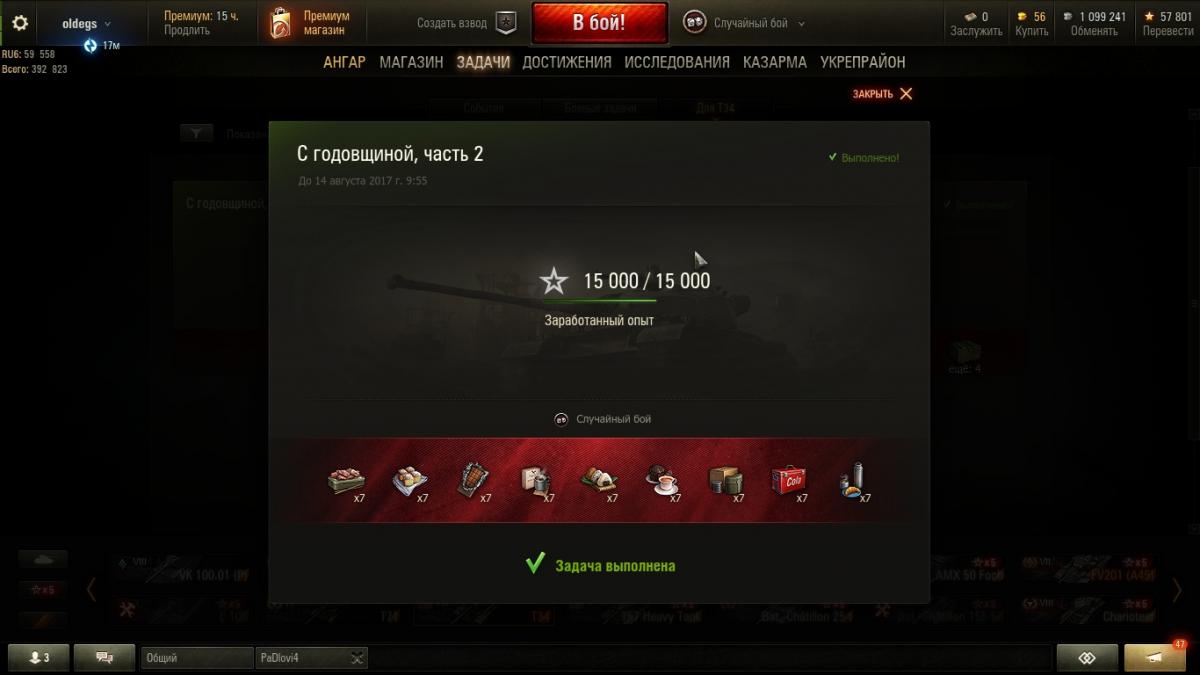Image resolution: width=1200 pixels, height=675 pixels.
Task: Close the PaDlovi4 chat tab
Action: pos(358,657)
